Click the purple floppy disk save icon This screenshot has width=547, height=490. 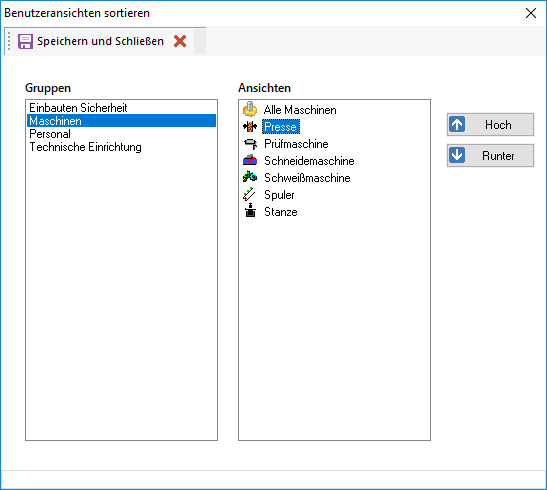point(25,41)
